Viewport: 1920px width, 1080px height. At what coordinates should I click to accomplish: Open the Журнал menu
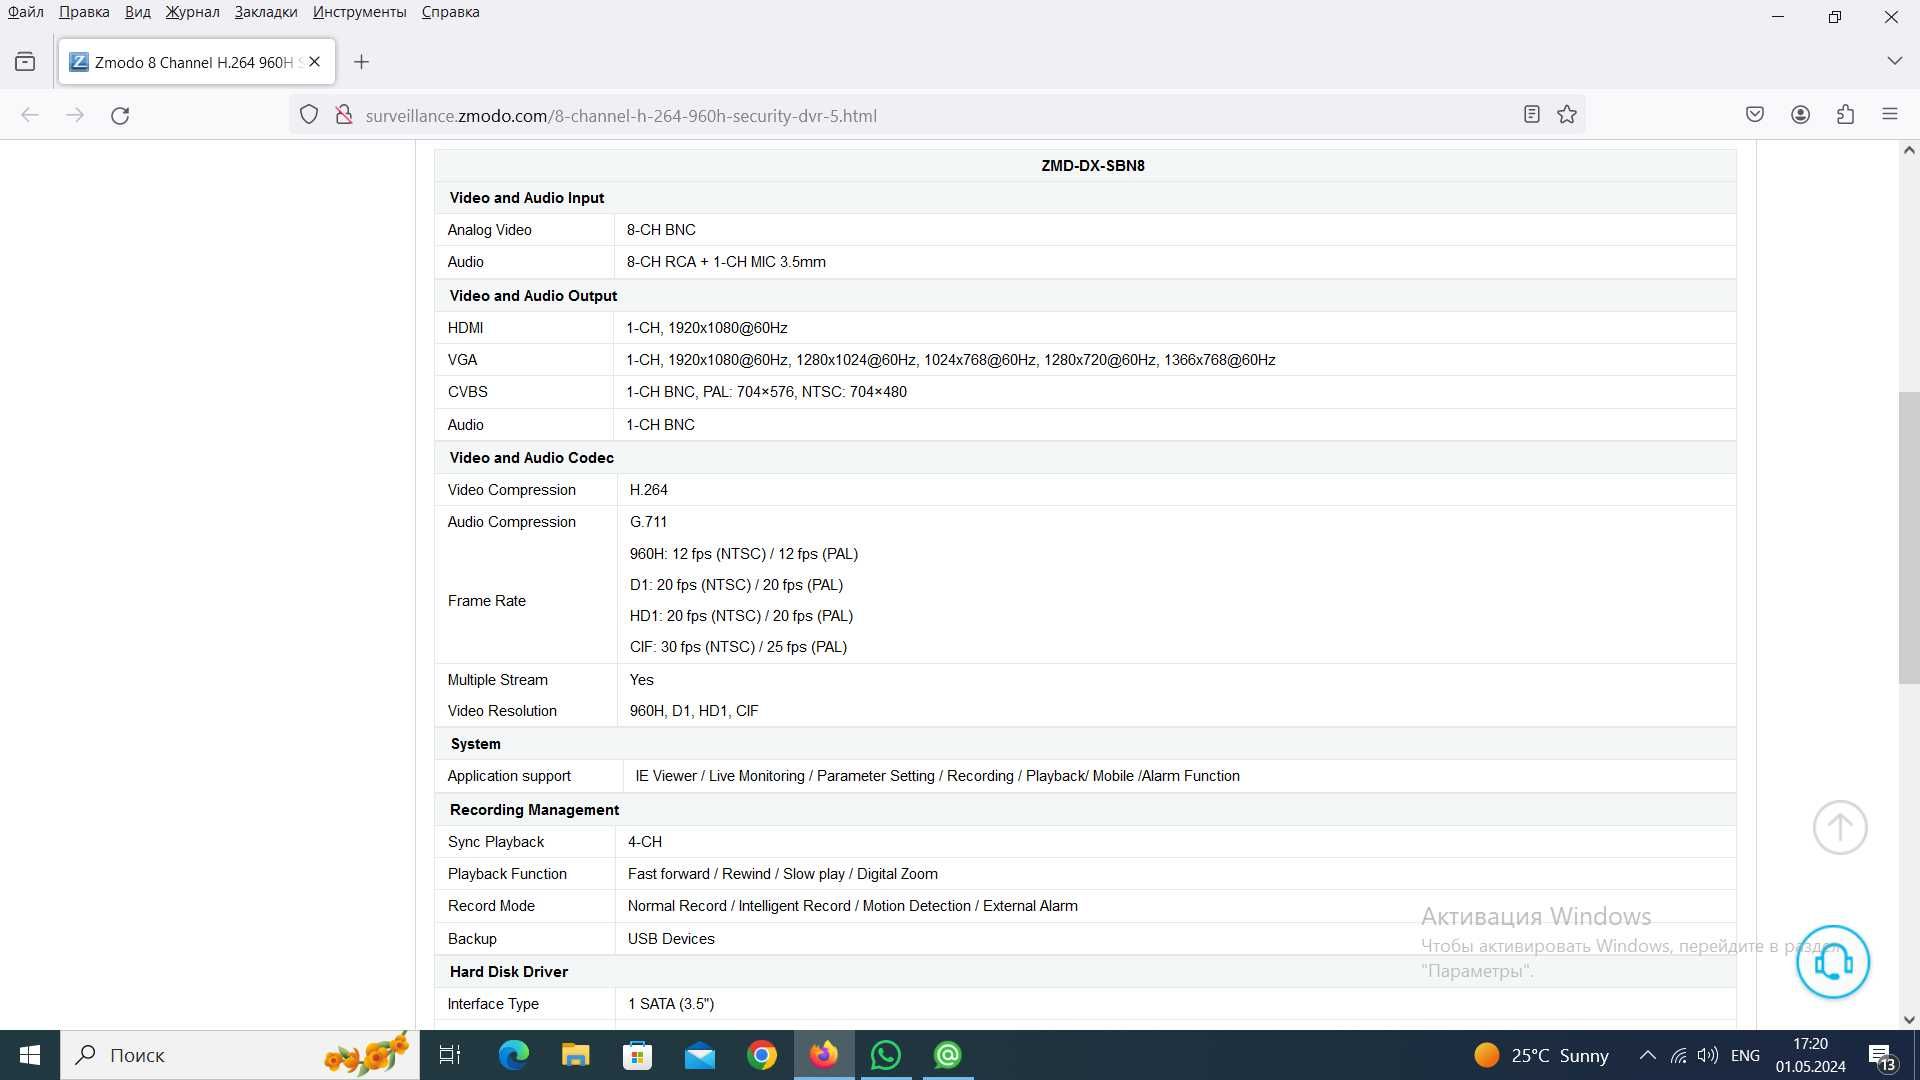(192, 12)
